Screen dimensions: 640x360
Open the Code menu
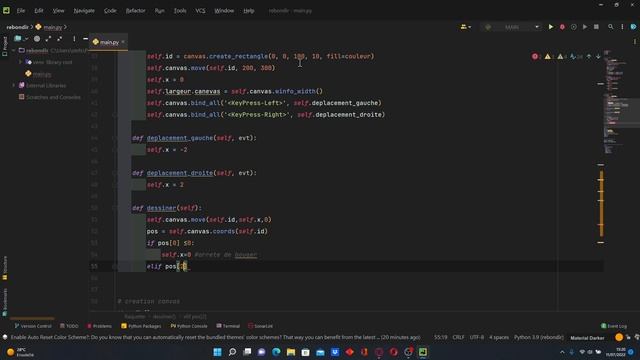point(110,11)
